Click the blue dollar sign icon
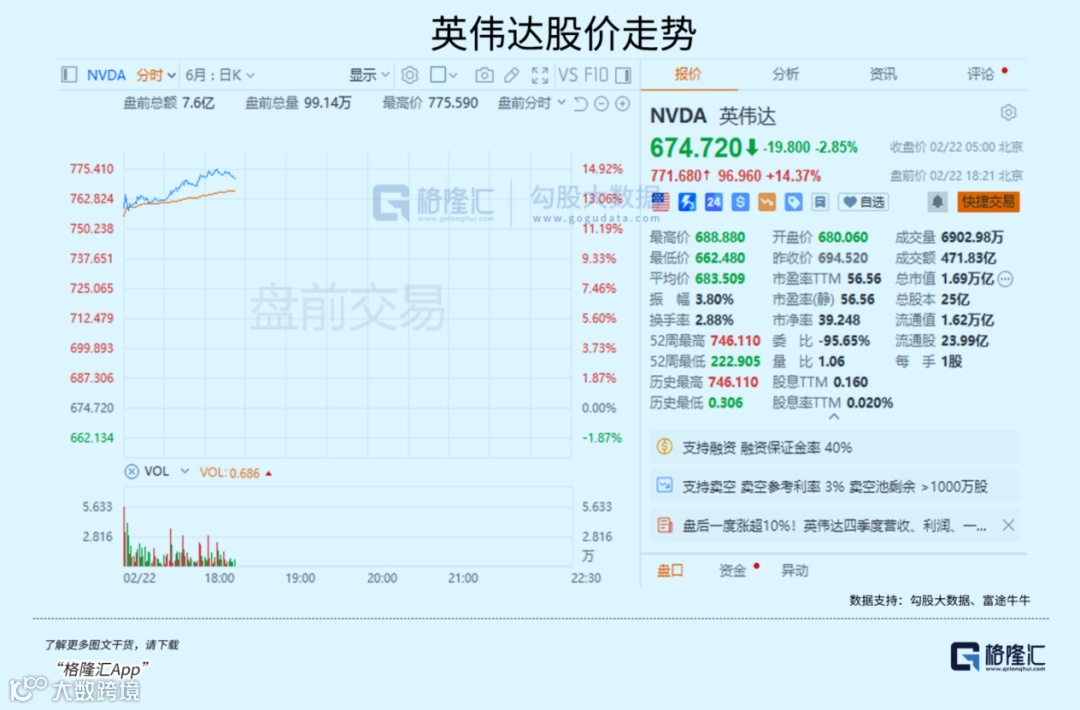The image size is (1080, 710). pyautogui.click(x=740, y=202)
